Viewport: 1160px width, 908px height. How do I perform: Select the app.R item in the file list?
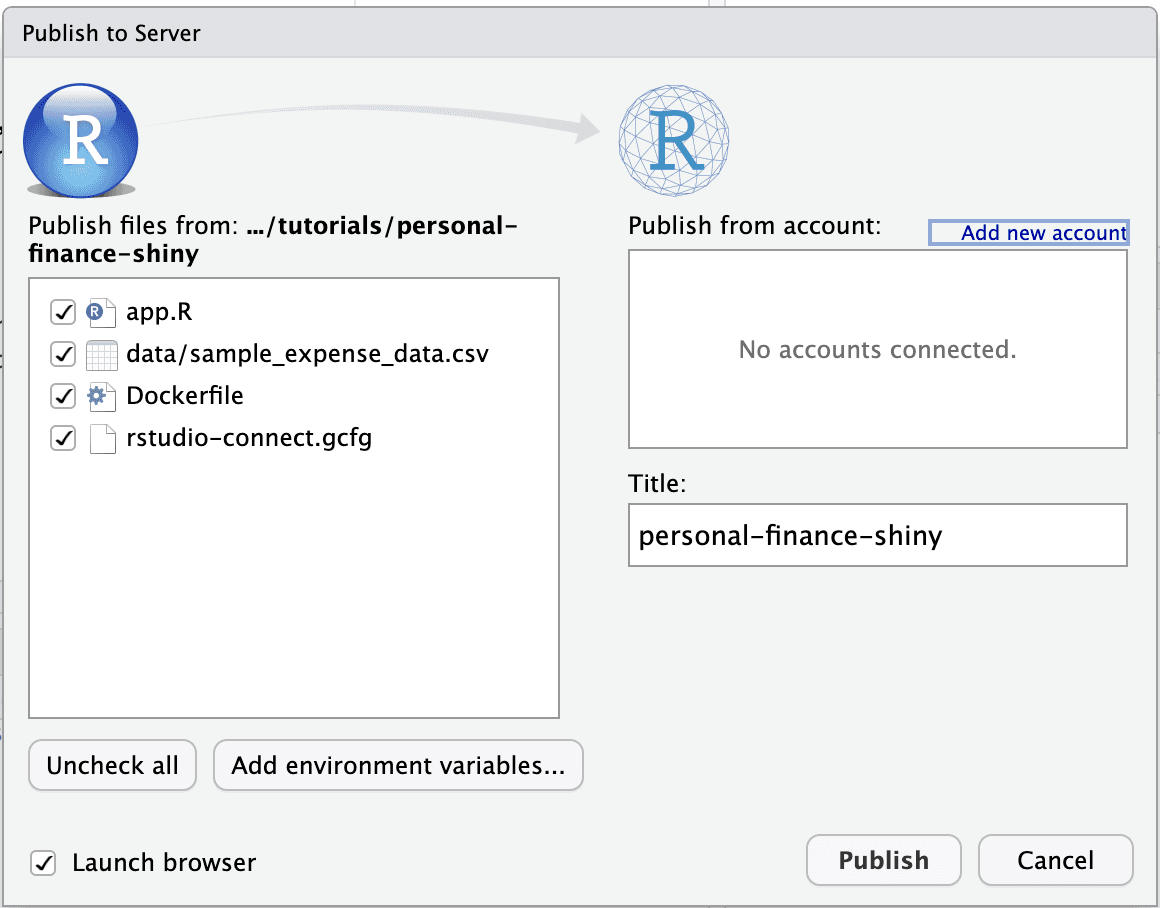(158, 311)
